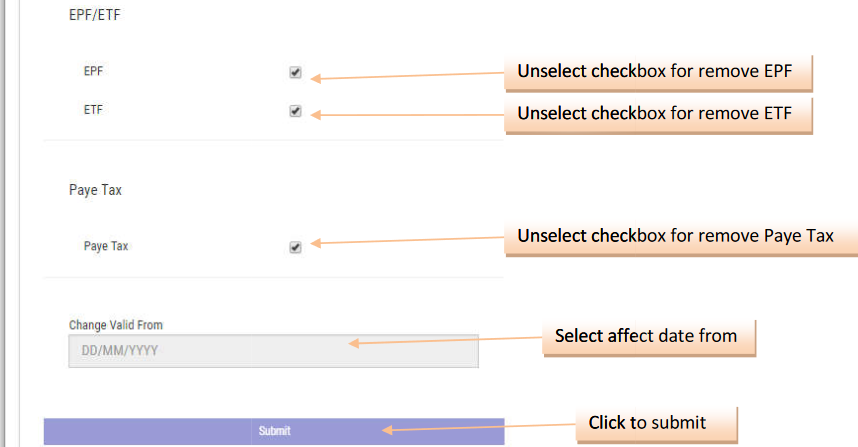Toggle the Paye Tax checkbox
The width and height of the screenshot is (858, 447).
[x=295, y=247]
